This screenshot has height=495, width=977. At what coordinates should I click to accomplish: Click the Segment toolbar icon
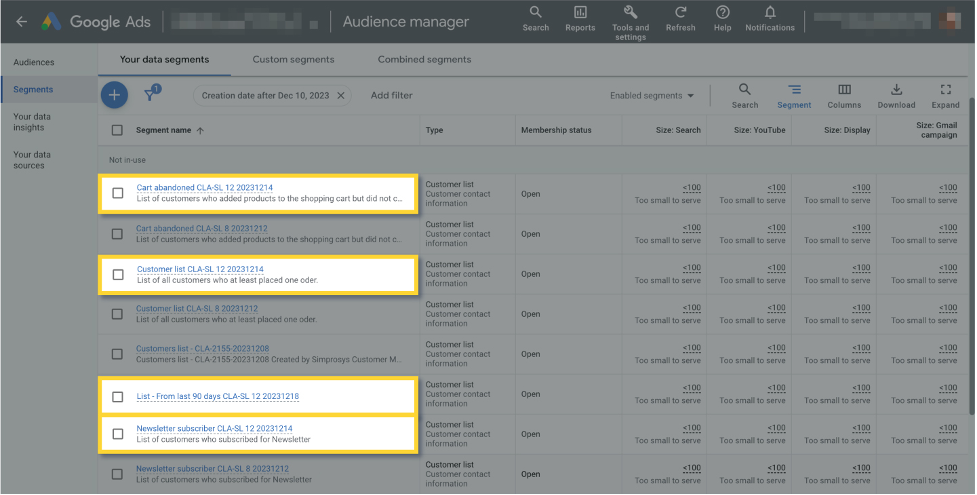[x=794, y=95]
